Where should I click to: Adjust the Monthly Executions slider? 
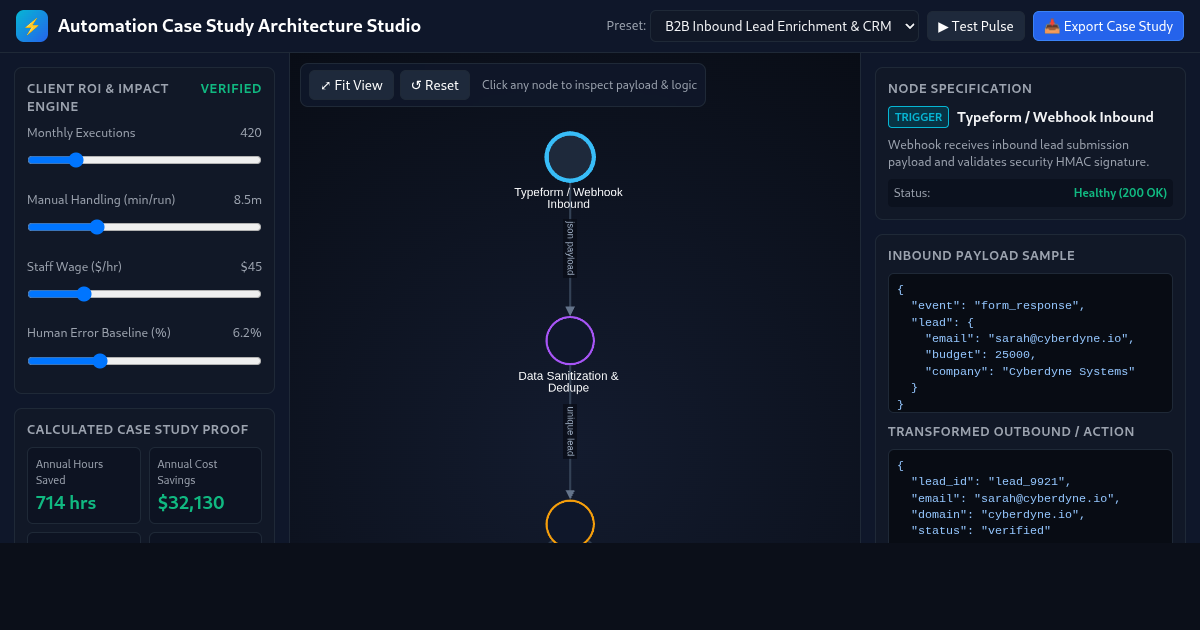[144, 160]
